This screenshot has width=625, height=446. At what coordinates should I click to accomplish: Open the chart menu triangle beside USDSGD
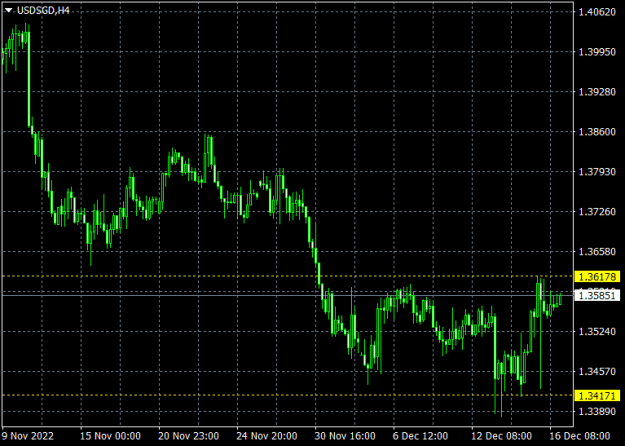point(8,11)
